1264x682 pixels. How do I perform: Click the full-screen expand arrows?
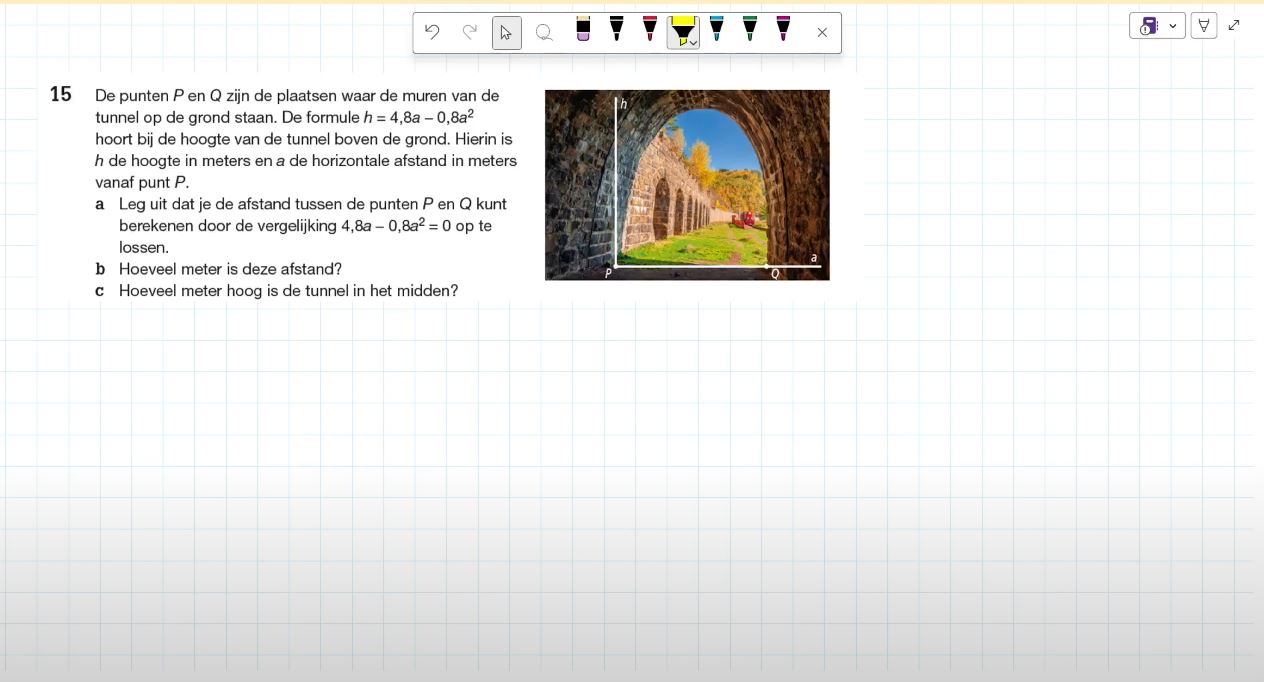point(1234,25)
